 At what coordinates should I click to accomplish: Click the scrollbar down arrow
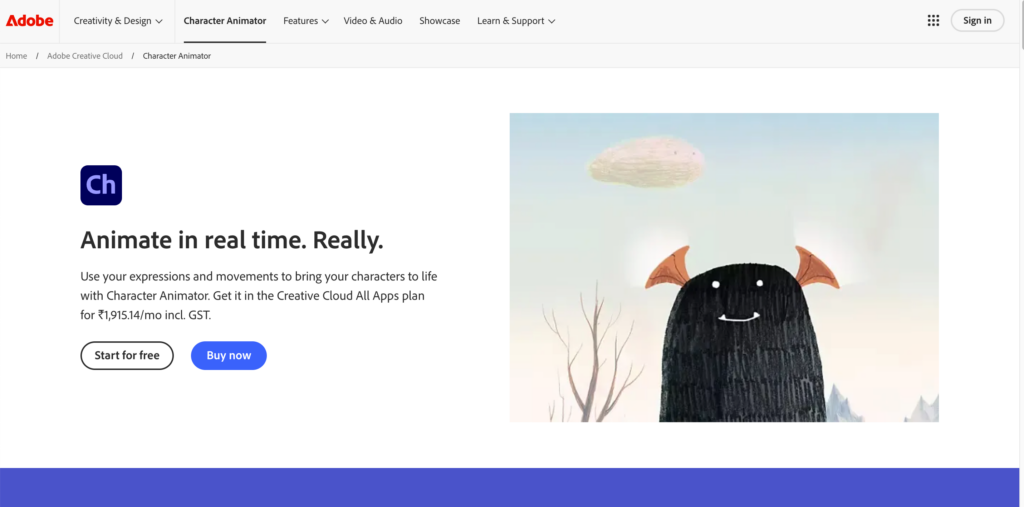coord(1018,501)
